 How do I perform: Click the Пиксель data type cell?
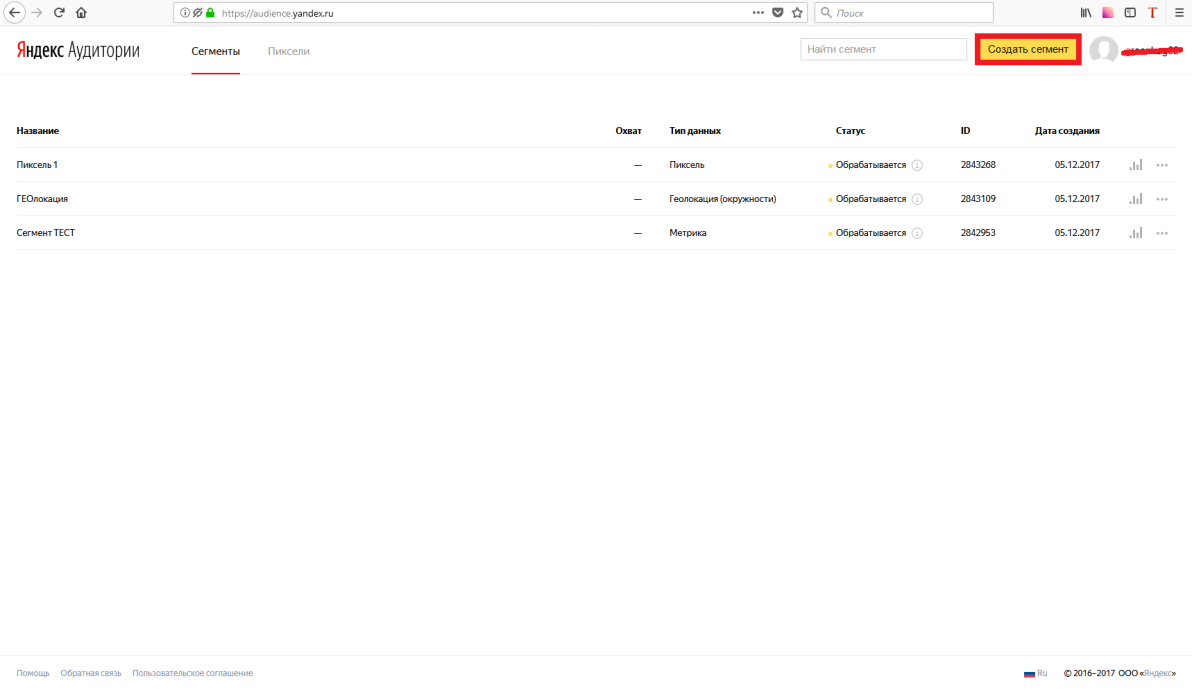coord(686,165)
